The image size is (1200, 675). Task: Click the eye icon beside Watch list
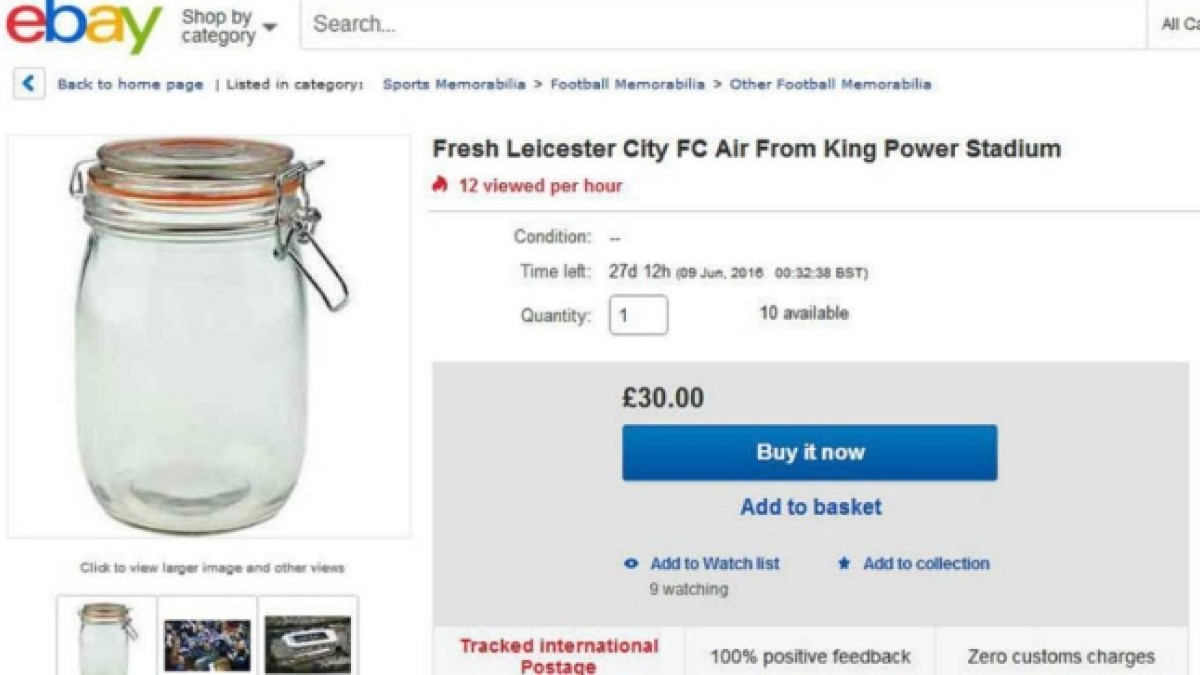coord(631,564)
